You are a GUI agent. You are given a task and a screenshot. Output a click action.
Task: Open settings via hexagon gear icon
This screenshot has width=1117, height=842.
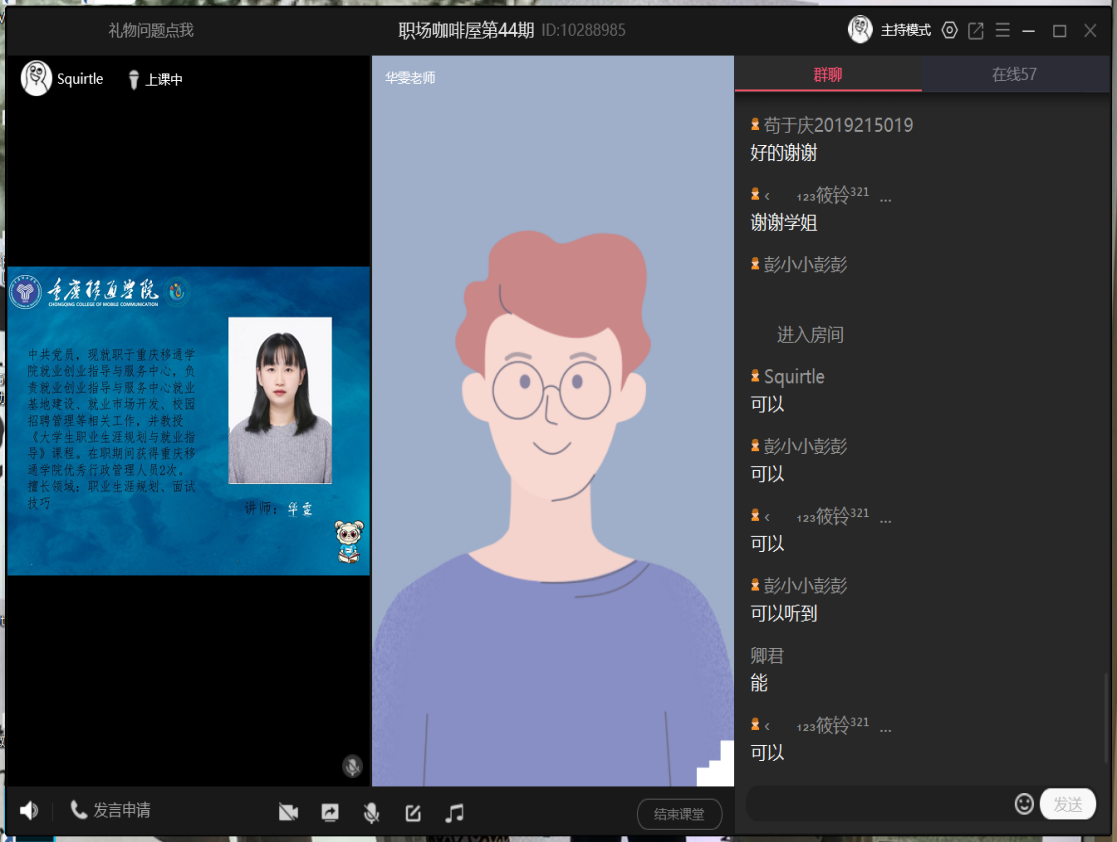(949, 30)
